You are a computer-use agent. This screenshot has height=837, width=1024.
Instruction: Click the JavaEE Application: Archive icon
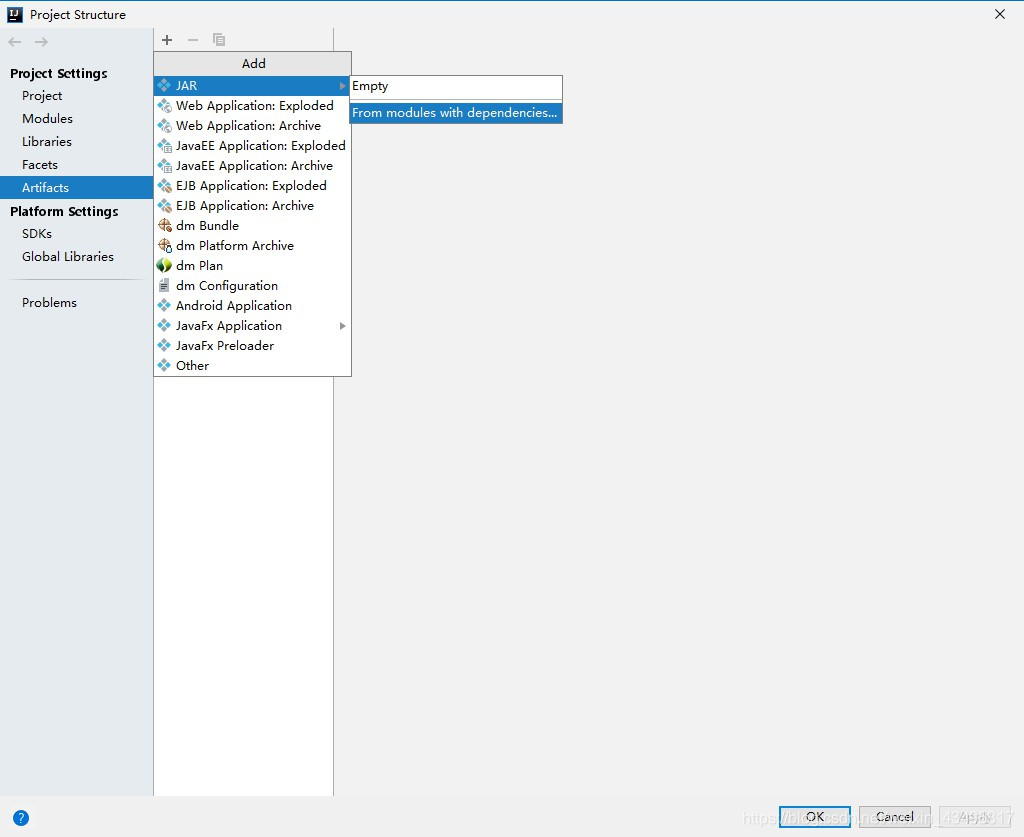click(x=165, y=166)
